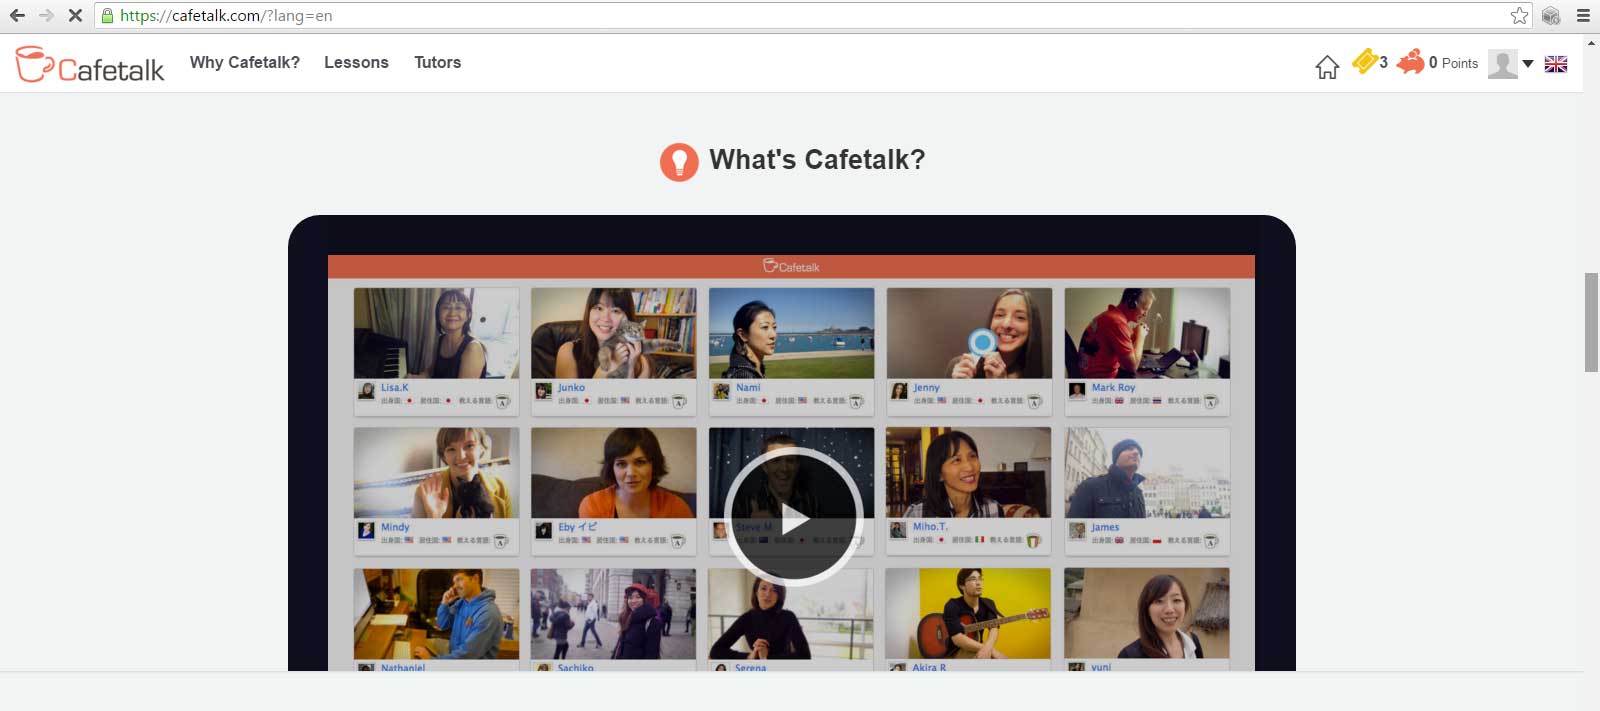Click Lisa.K tutor thumbnail
The width and height of the screenshot is (1600, 711).
click(x=436, y=333)
